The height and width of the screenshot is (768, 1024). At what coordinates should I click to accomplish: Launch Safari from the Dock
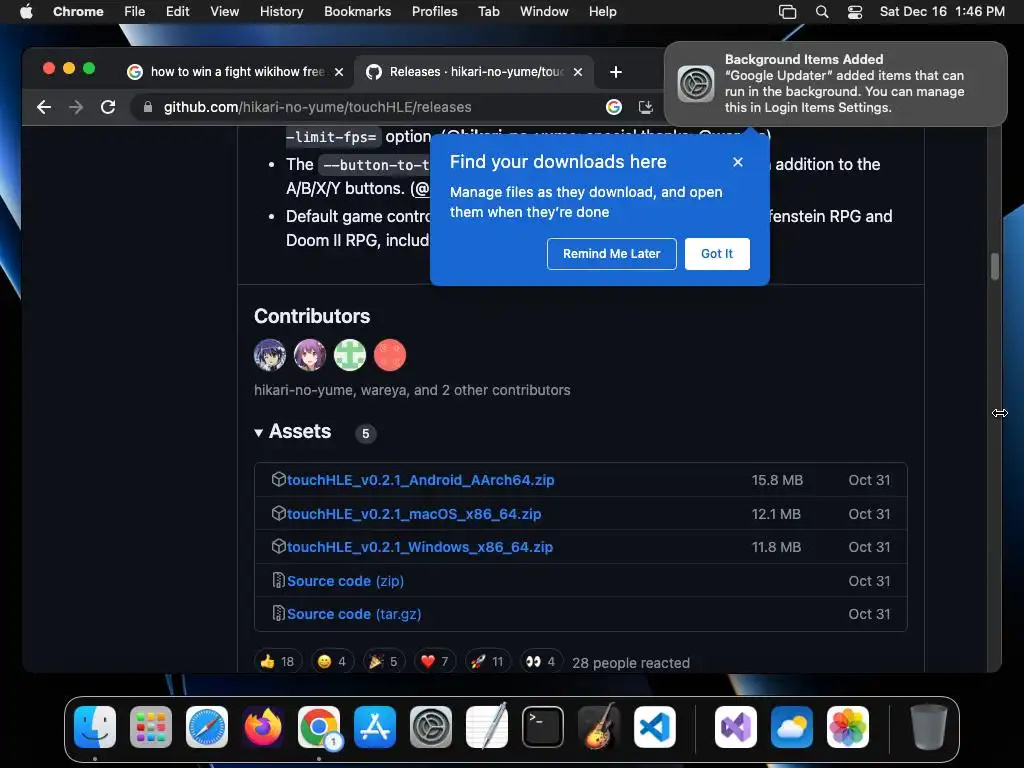point(207,727)
